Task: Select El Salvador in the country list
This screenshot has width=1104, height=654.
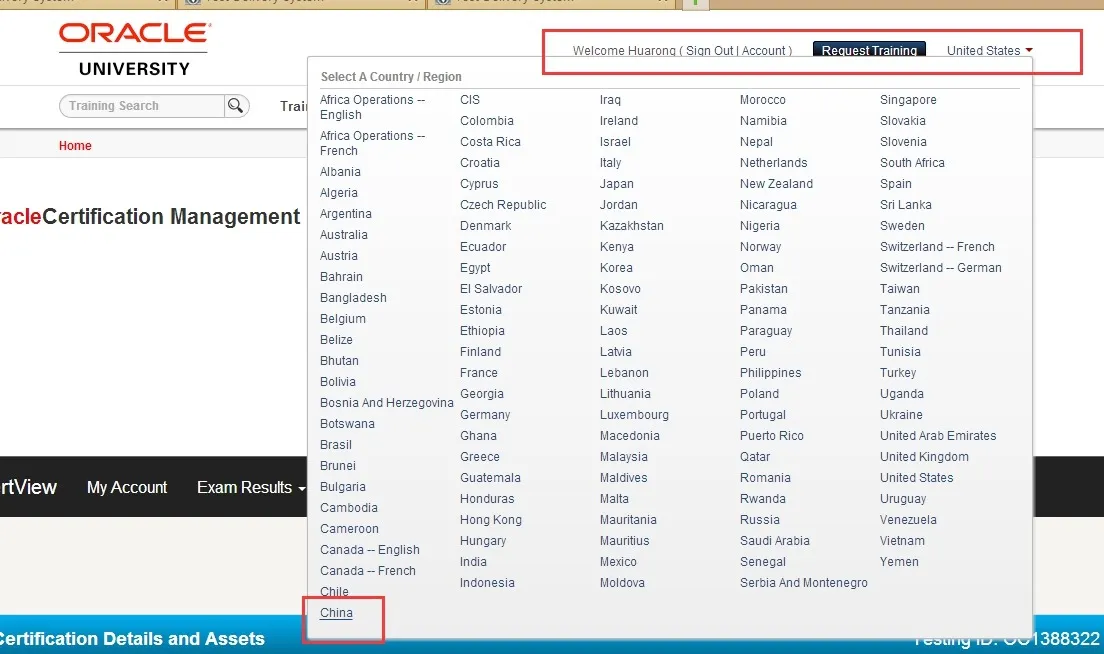Action: tap(491, 289)
